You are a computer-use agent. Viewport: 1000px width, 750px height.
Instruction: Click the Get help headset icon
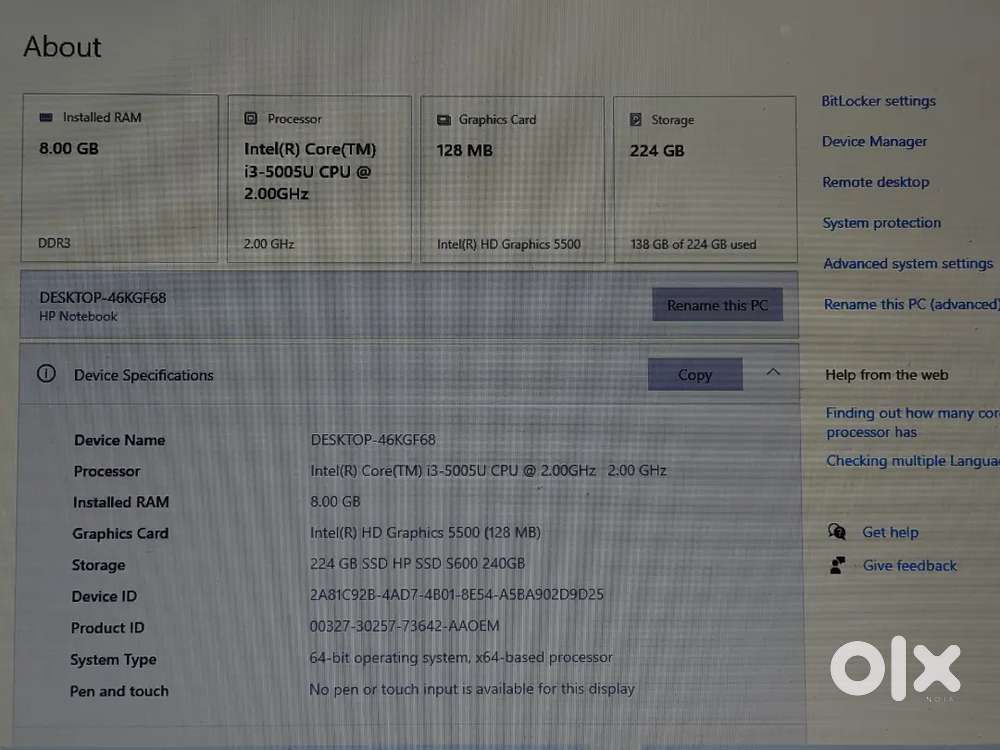[837, 532]
